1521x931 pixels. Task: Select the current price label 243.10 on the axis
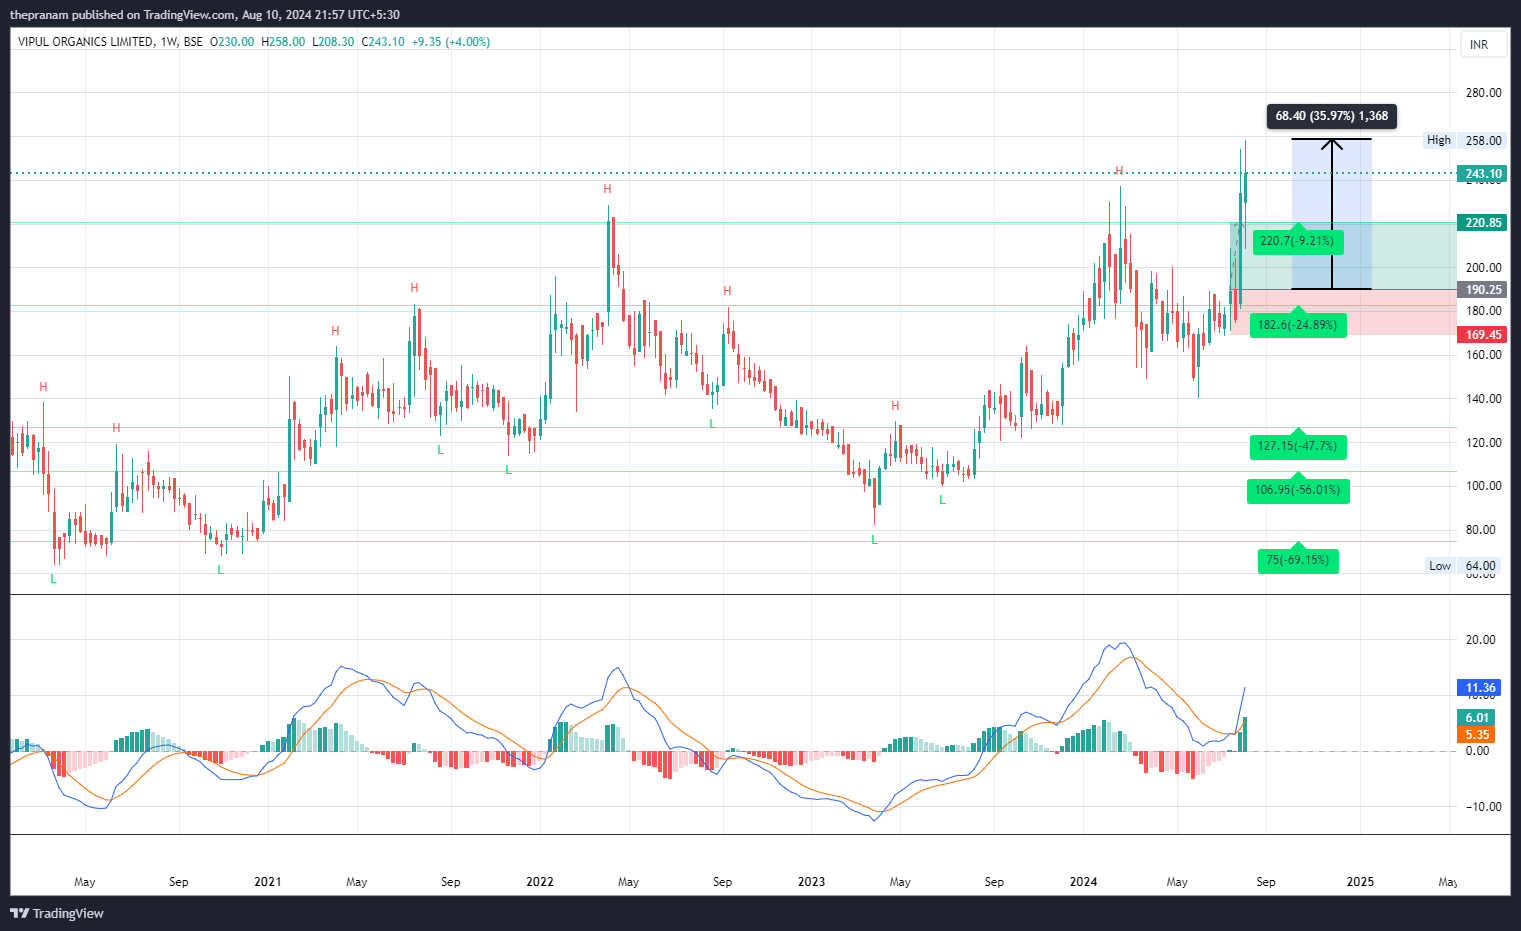pos(1482,174)
